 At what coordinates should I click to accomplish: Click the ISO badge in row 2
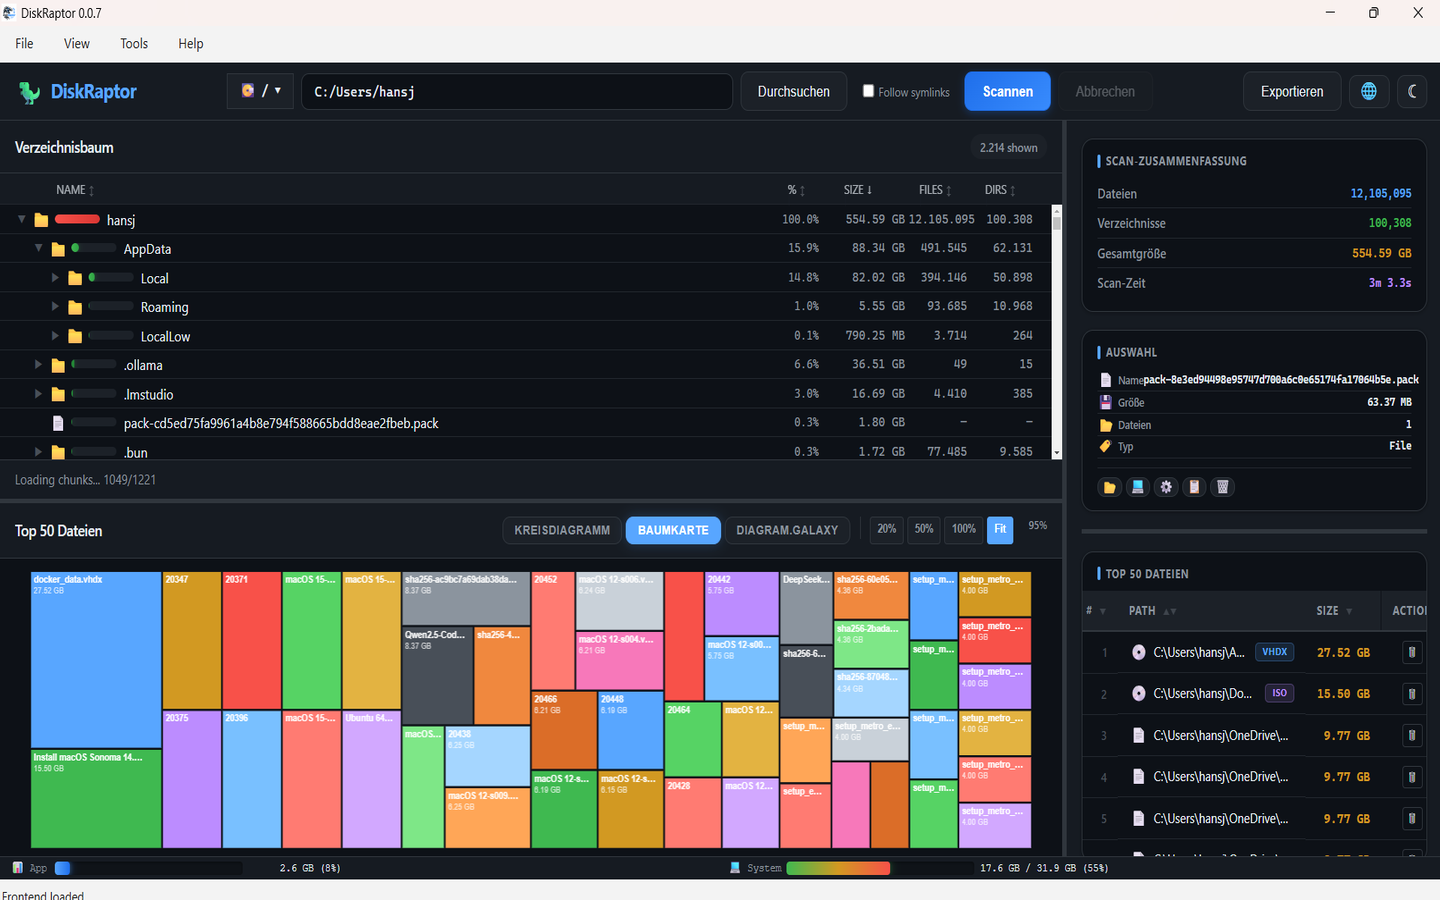click(x=1279, y=693)
